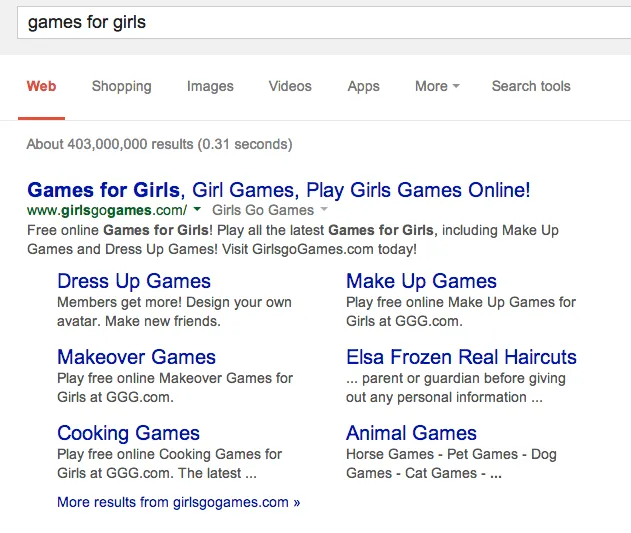Open the 'Games for Girls, Girl Games' result title

point(278,190)
